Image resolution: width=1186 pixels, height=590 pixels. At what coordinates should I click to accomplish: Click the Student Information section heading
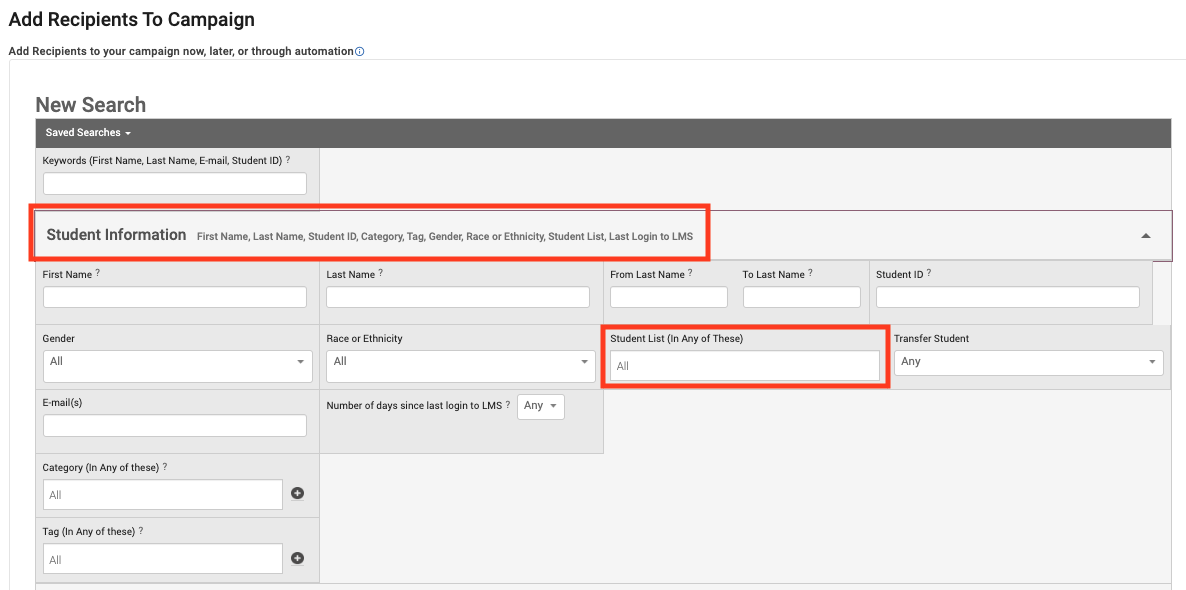[x=116, y=234]
